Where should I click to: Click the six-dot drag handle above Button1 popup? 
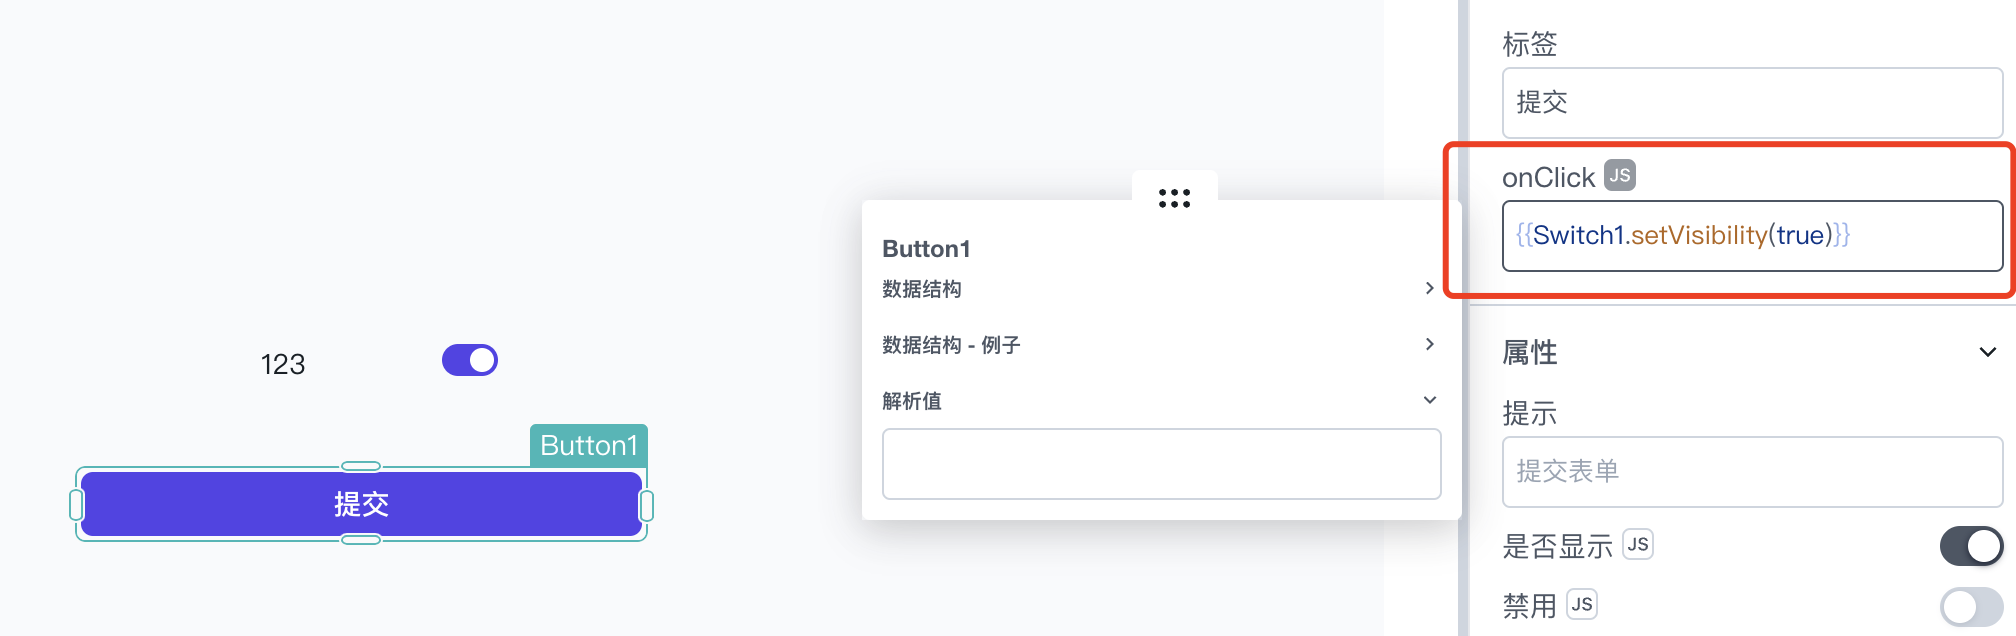1174,197
